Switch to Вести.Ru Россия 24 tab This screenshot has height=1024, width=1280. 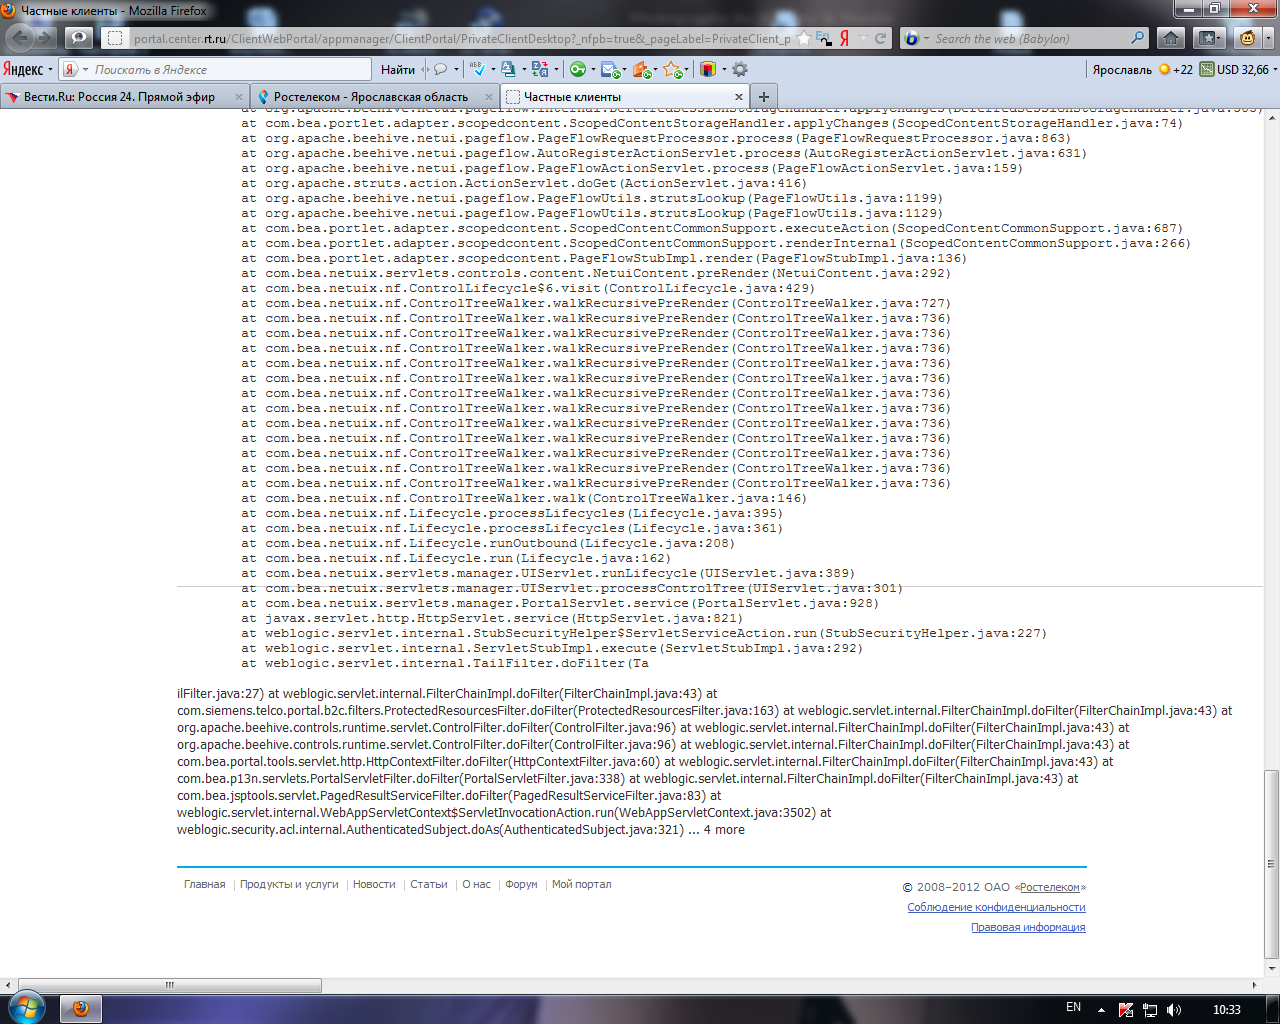click(x=119, y=97)
